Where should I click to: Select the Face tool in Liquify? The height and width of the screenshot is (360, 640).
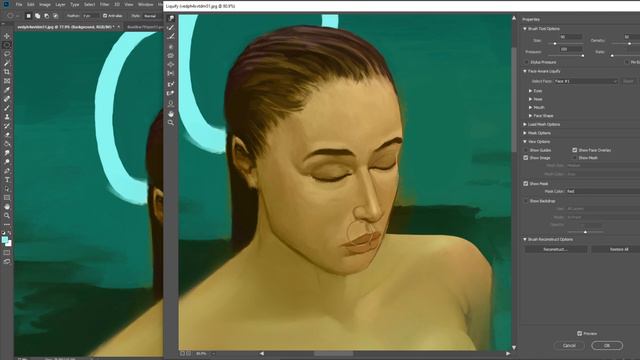[x=171, y=104]
